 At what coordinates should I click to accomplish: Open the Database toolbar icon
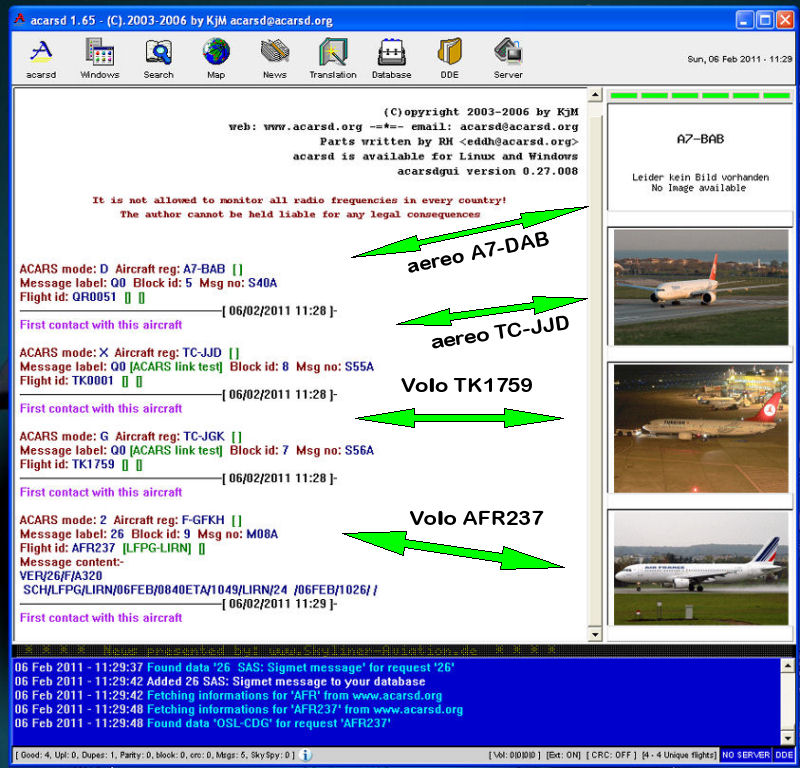point(391,58)
